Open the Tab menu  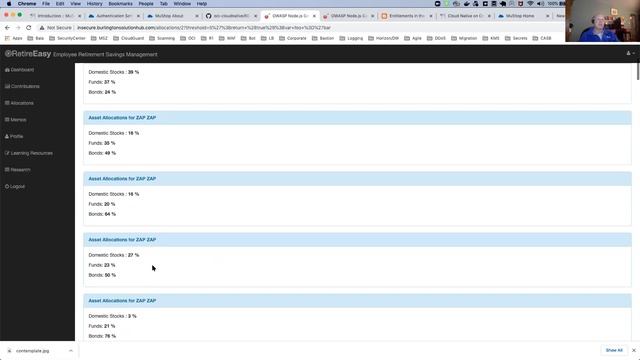(164, 4)
